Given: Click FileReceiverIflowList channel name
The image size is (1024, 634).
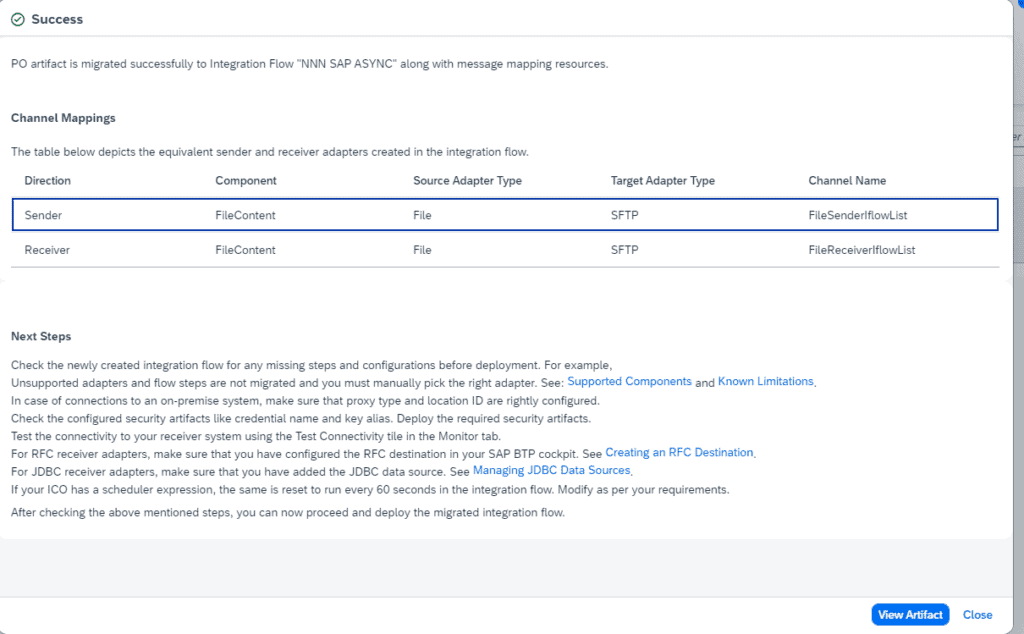Looking at the screenshot, I should pyautogui.click(x=861, y=249).
